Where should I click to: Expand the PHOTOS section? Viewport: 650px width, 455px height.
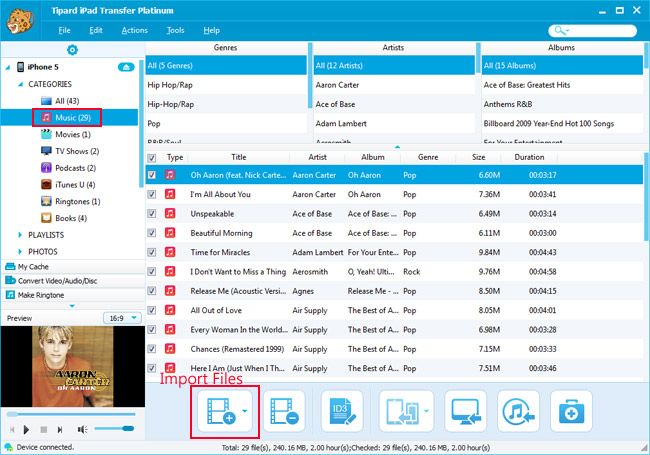(x=20, y=252)
